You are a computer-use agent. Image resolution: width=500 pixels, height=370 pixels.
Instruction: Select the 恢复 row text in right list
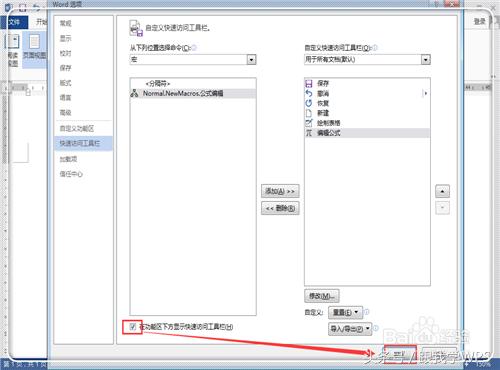pos(323,103)
